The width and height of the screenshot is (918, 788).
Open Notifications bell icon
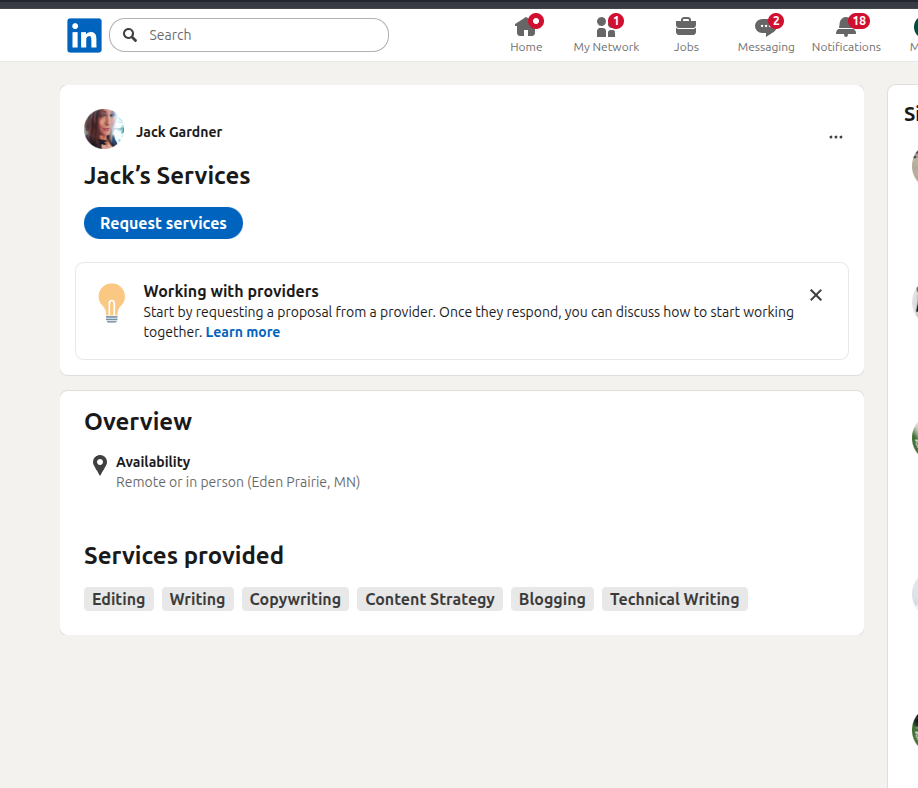846,27
